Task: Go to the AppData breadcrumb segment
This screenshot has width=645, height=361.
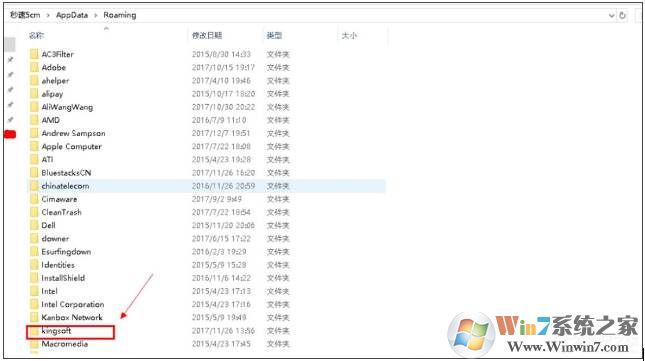Action: [72, 15]
